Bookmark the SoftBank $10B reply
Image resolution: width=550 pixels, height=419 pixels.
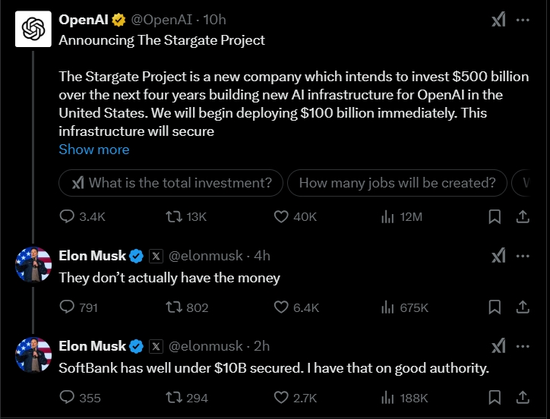(495, 398)
